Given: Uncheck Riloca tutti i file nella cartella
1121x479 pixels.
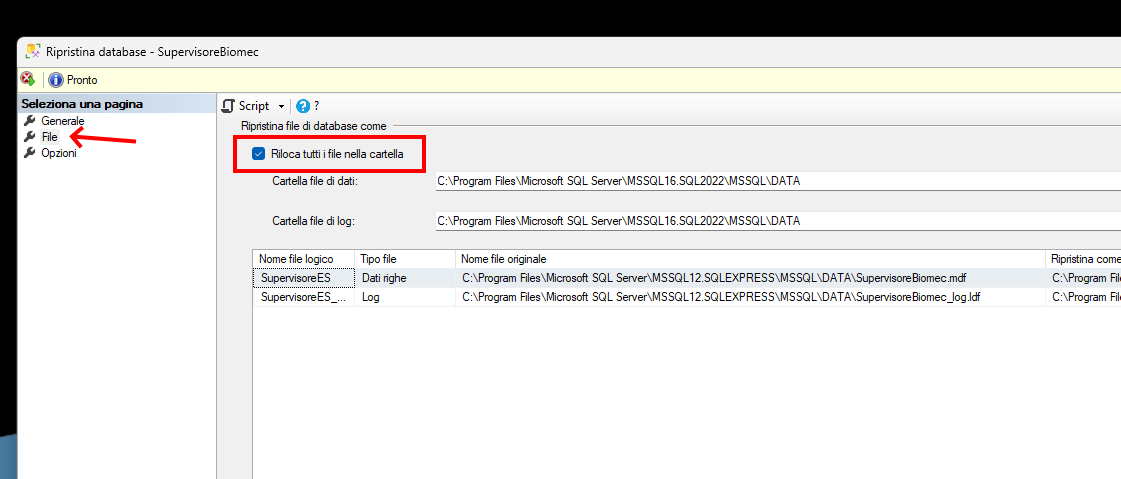Looking at the screenshot, I should tap(258, 154).
